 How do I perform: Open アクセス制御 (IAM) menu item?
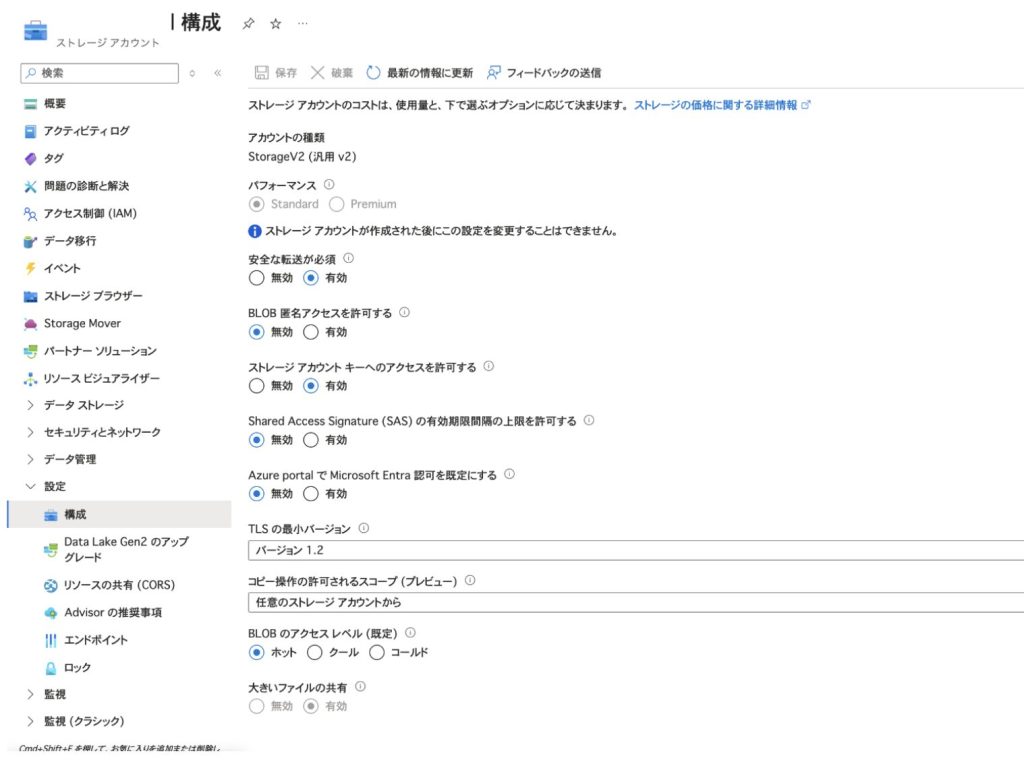click(x=90, y=213)
